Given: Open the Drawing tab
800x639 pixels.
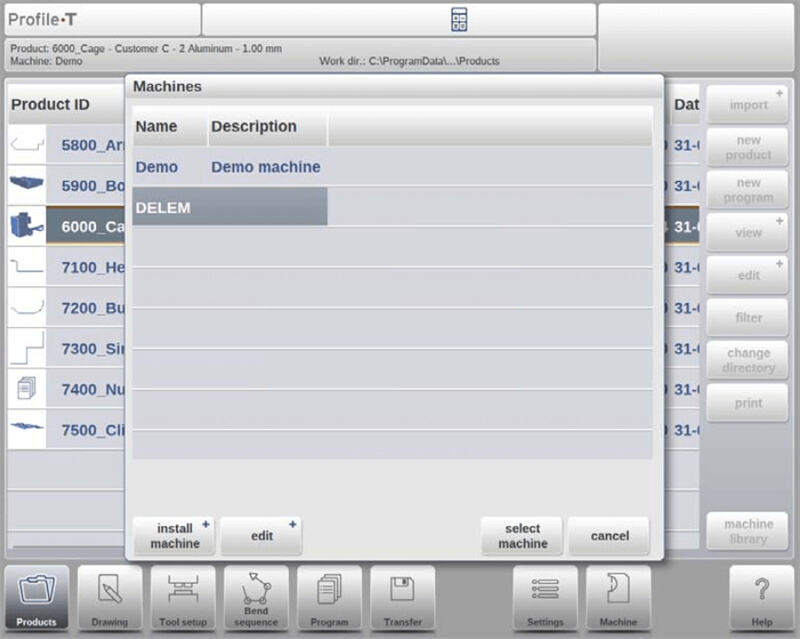Looking at the screenshot, I should (x=109, y=598).
